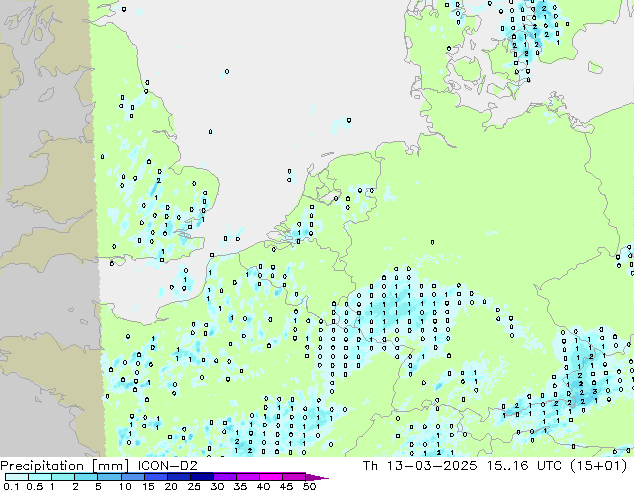Pick the 30–35 mm purple legend segment
Image resolution: width=634 pixels, height=490 pixels.
225,477
